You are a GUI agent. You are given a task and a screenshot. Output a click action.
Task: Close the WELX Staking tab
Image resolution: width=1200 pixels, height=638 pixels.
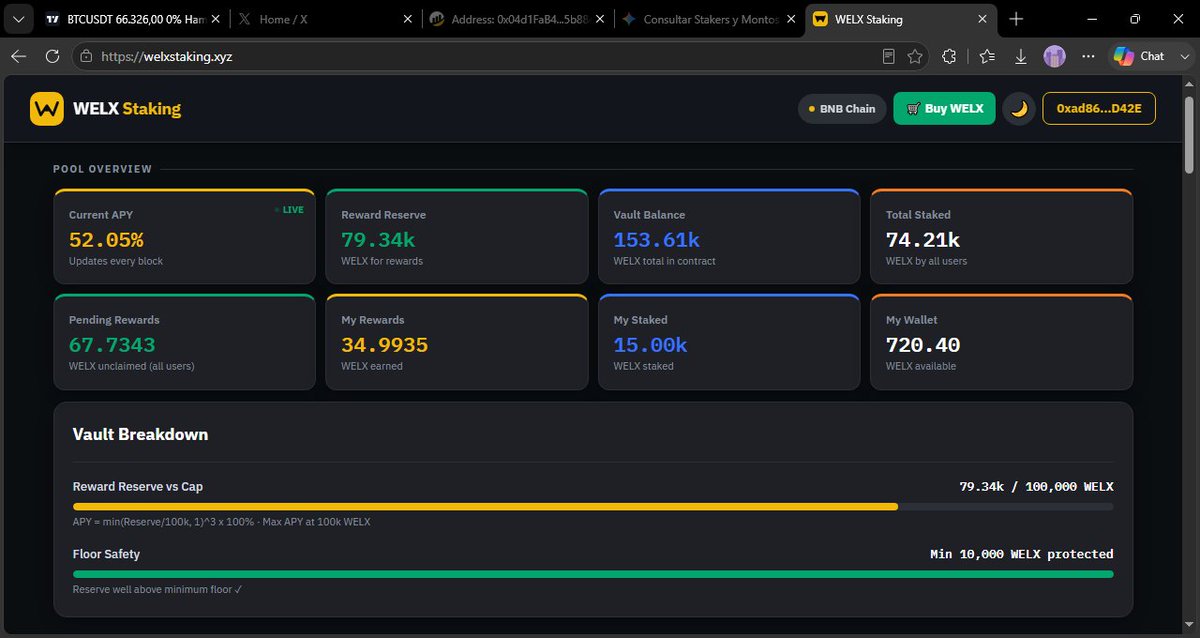click(x=982, y=19)
